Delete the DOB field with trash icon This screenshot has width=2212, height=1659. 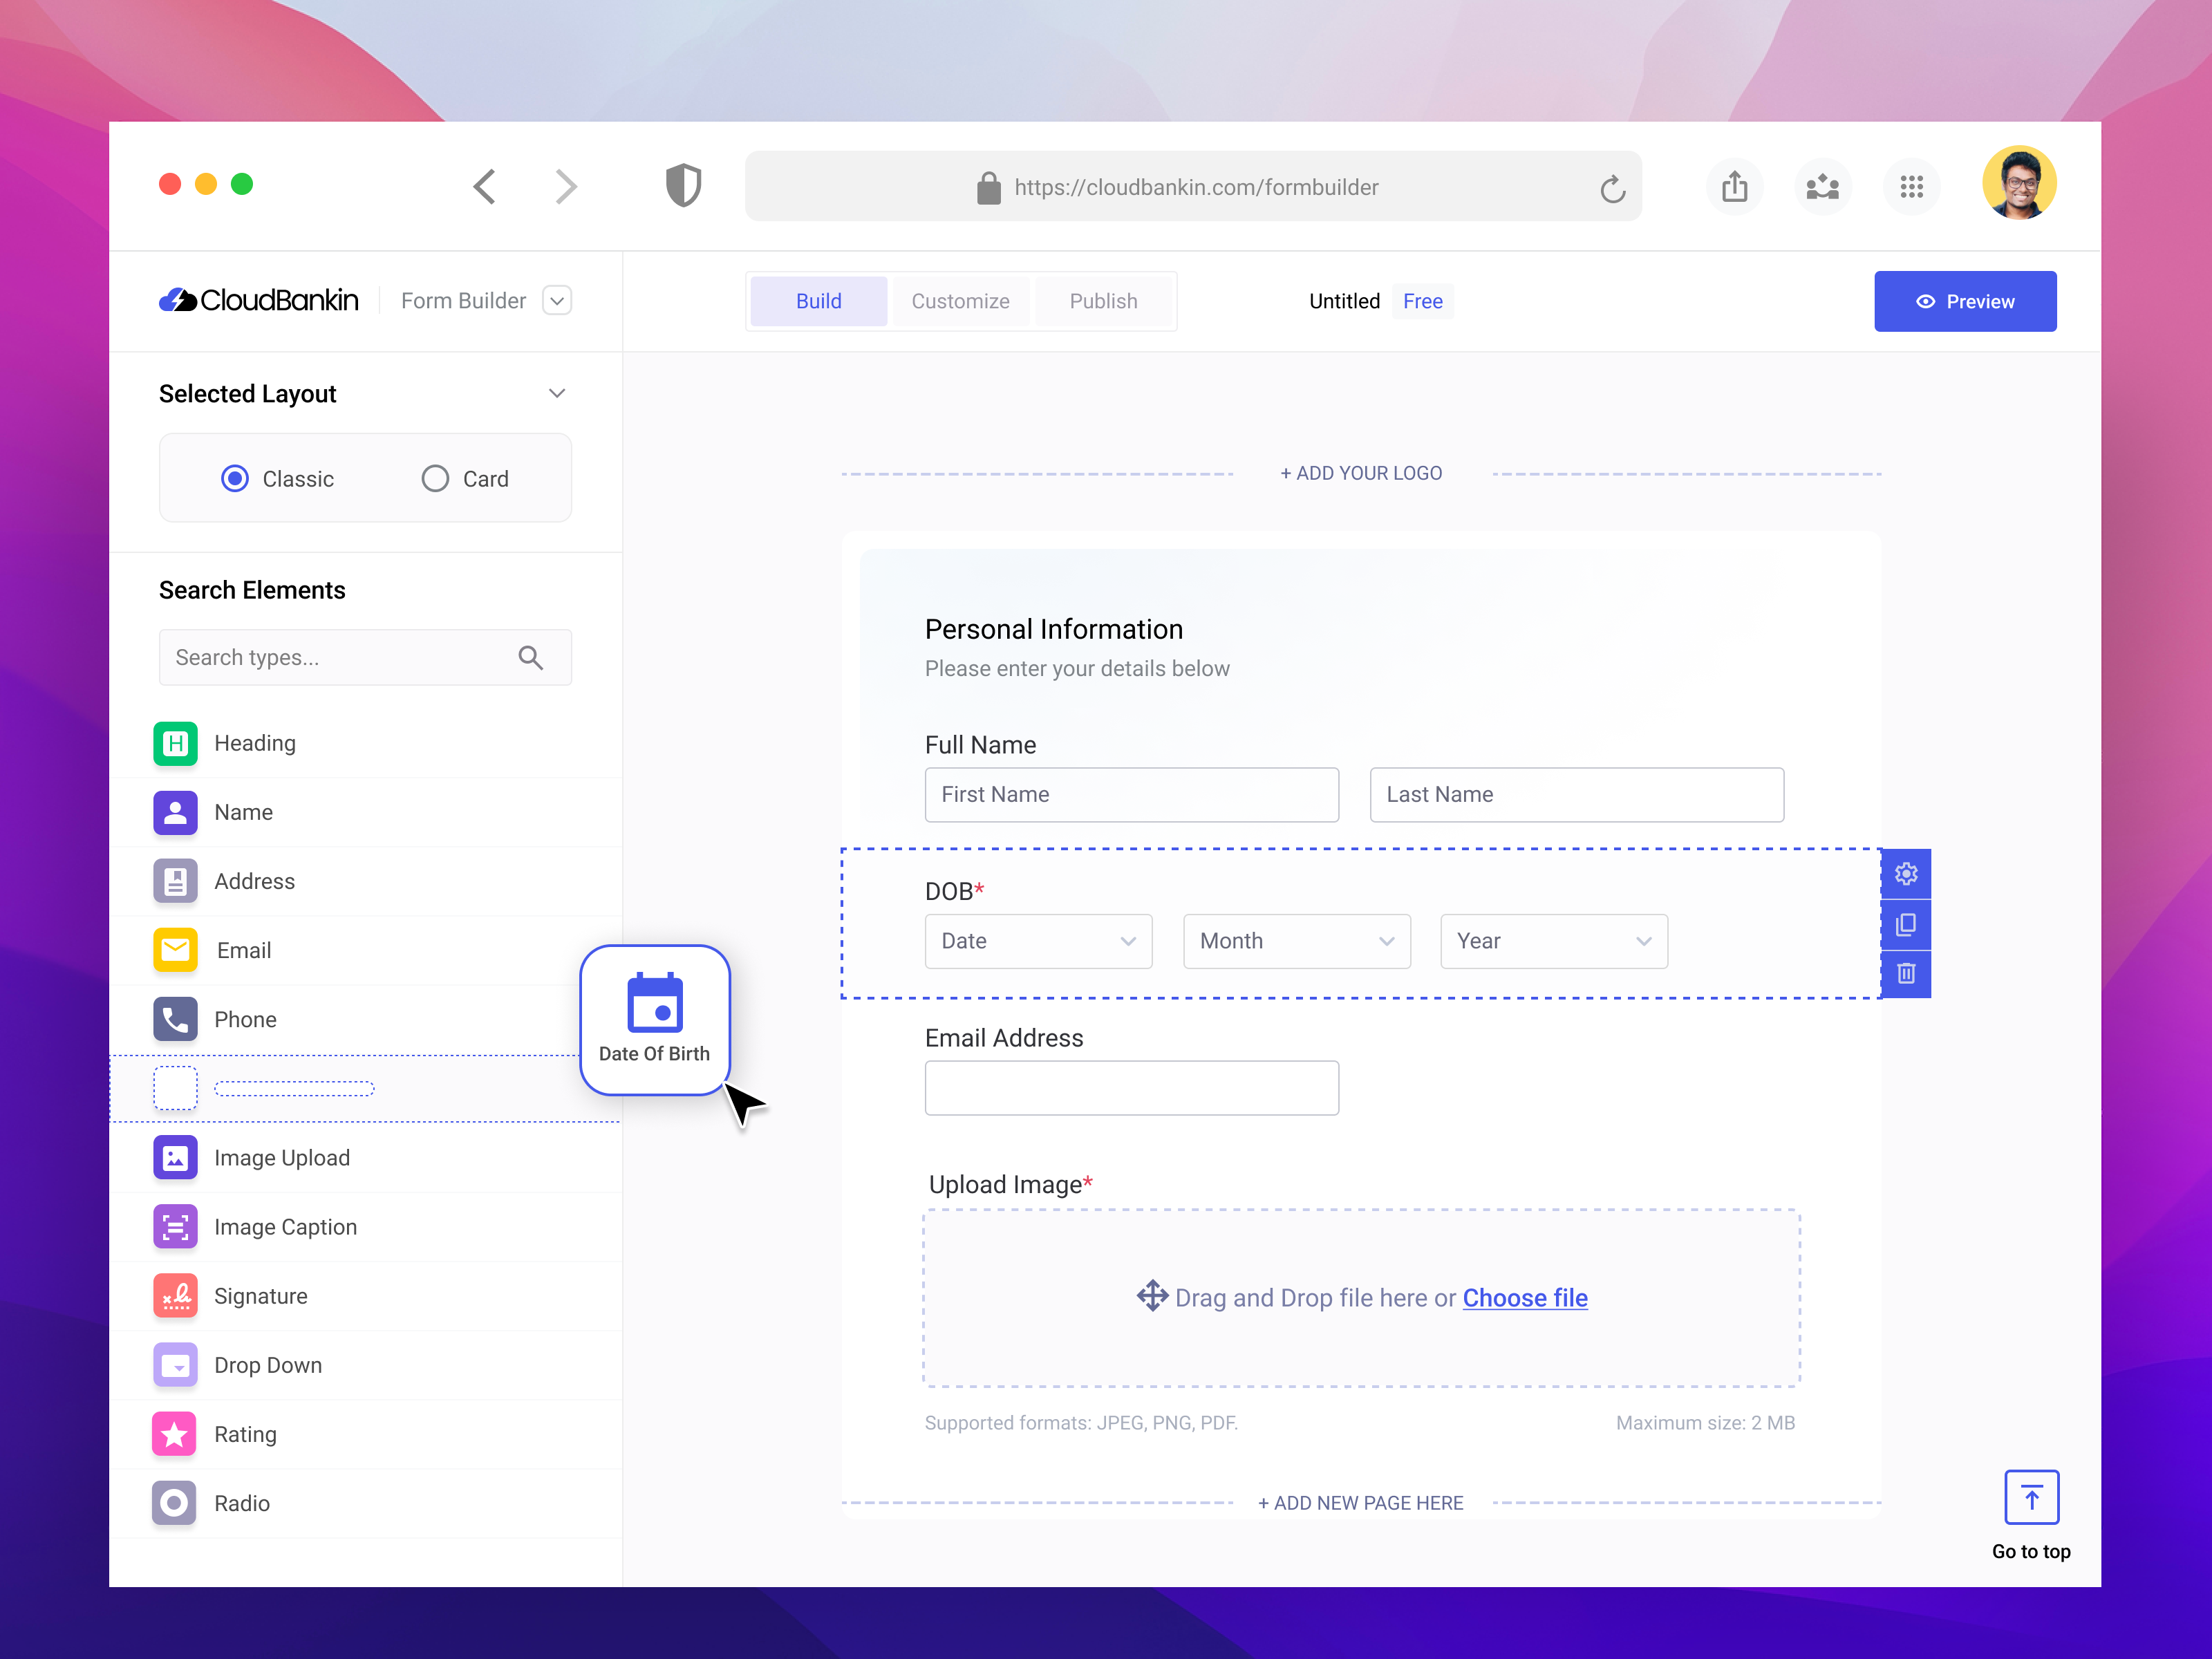1906,973
